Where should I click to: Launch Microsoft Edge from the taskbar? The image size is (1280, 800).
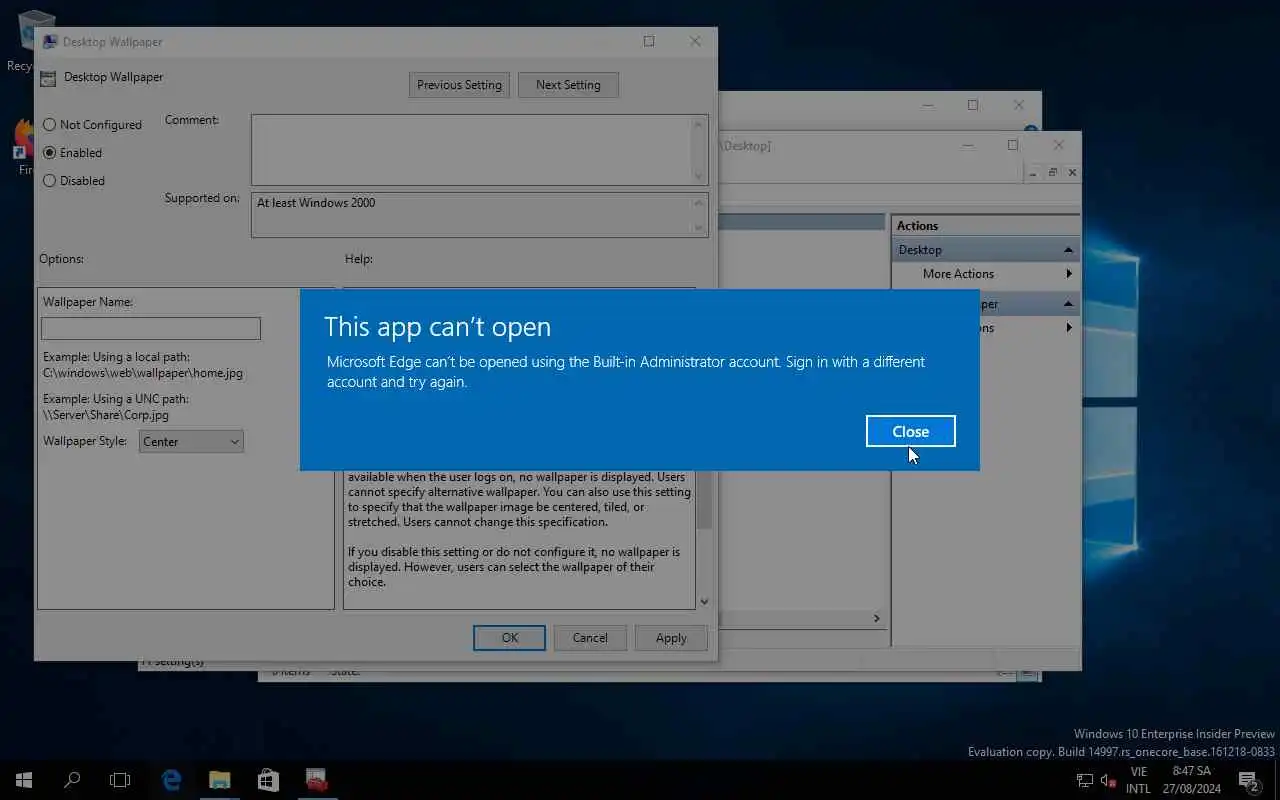(x=172, y=780)
